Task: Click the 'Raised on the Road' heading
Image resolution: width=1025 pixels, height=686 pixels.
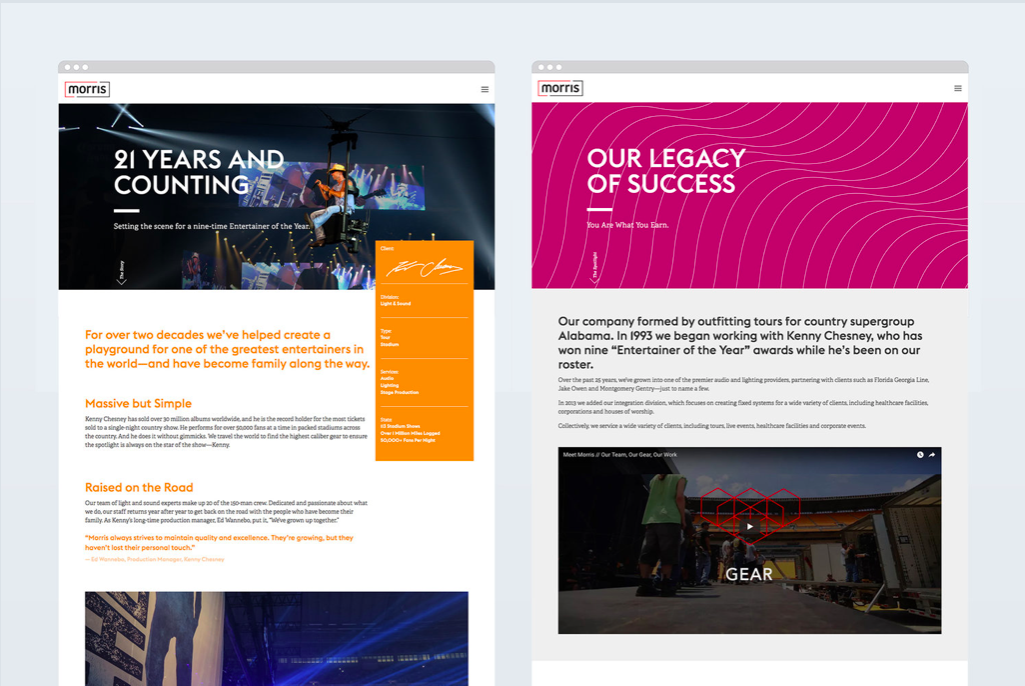Action: [139, 487]
